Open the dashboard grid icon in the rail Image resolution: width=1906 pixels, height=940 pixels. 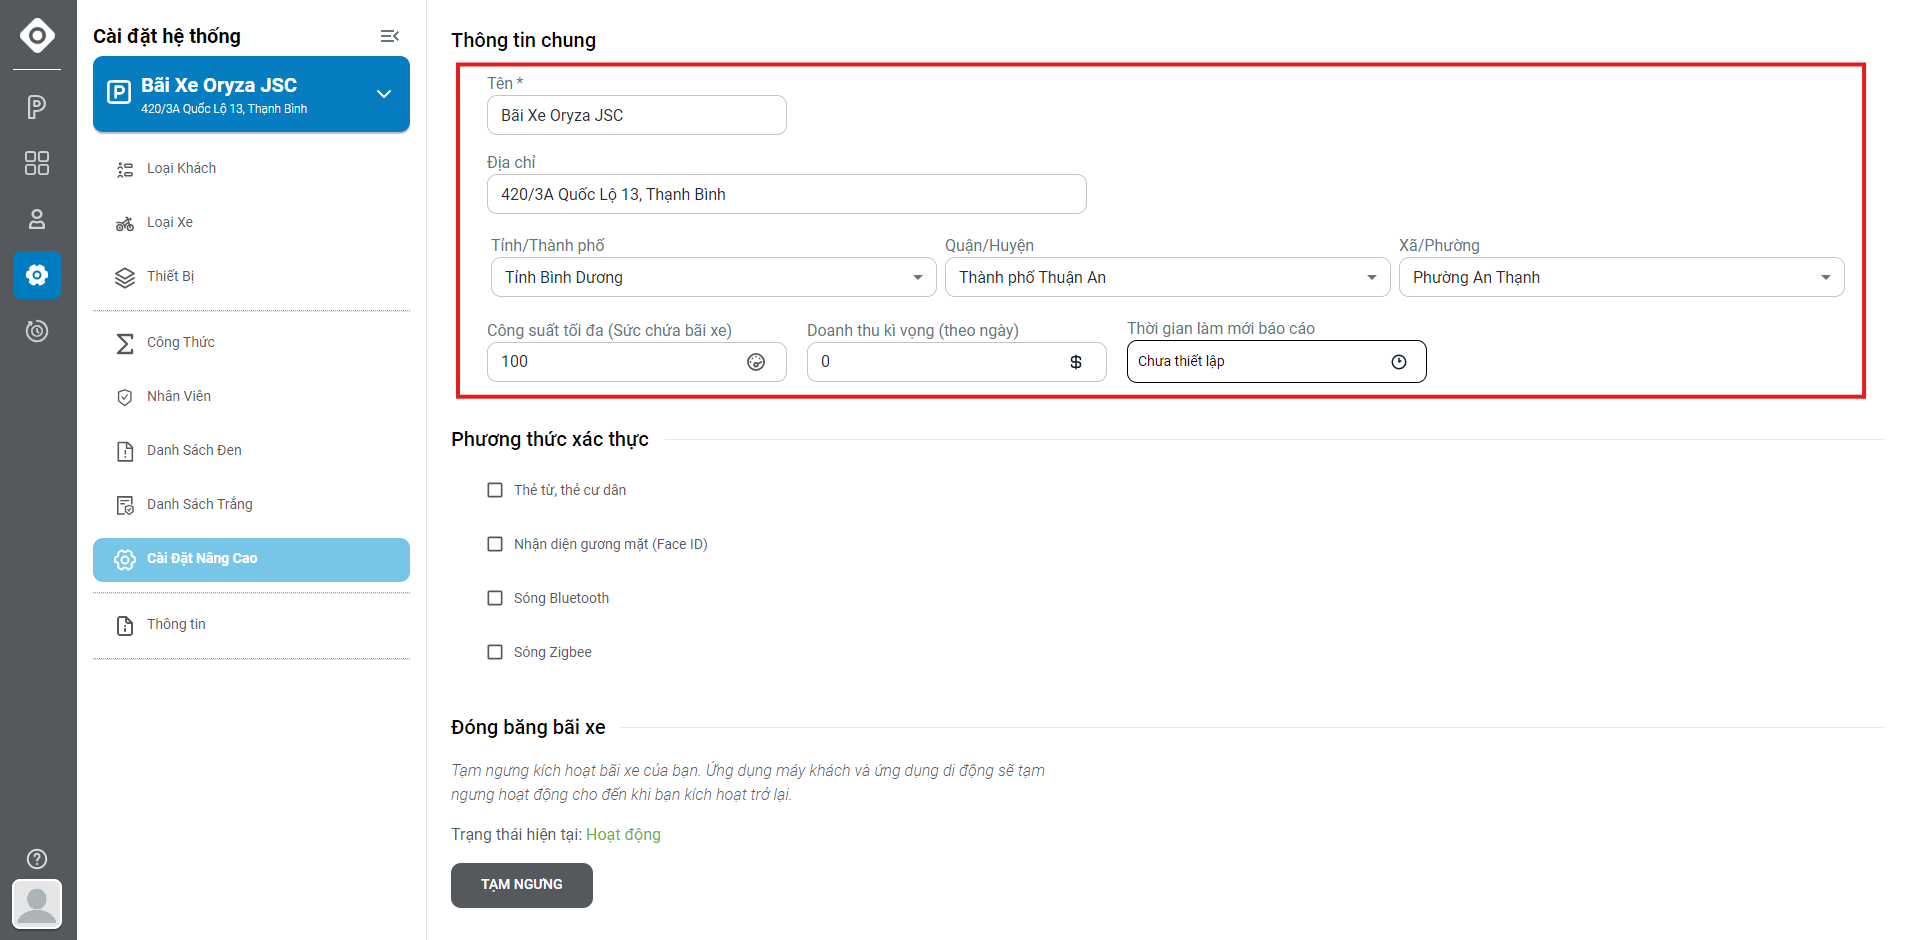tap(37, 163)
